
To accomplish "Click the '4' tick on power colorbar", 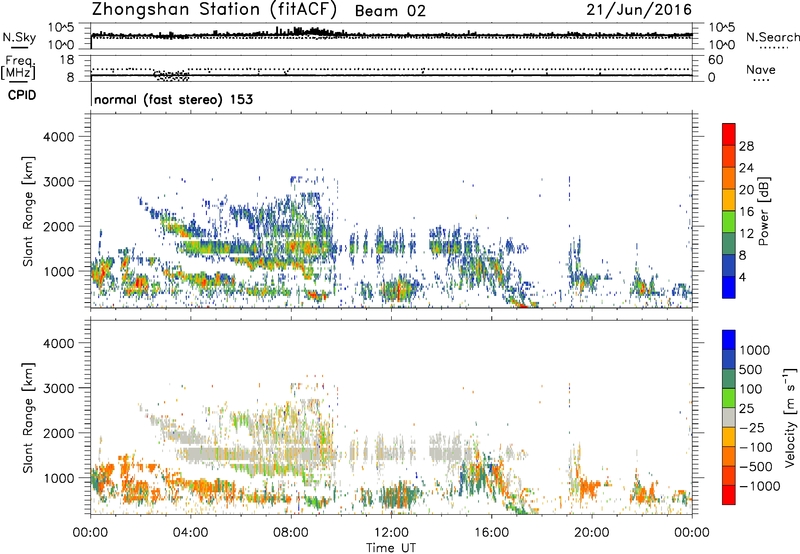I will pos(743,277).
